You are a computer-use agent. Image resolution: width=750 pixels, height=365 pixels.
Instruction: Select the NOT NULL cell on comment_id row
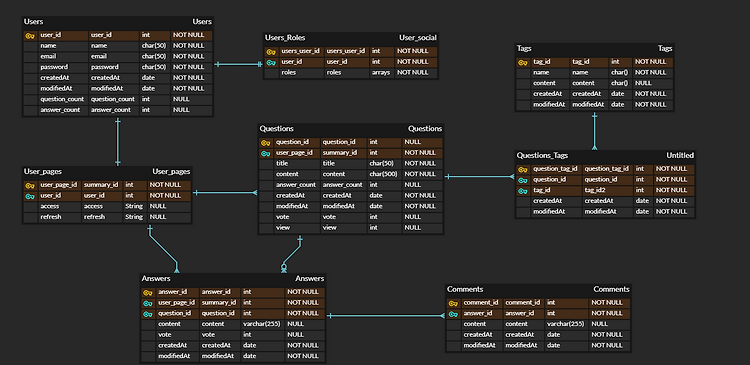click(x=610, y=302)
